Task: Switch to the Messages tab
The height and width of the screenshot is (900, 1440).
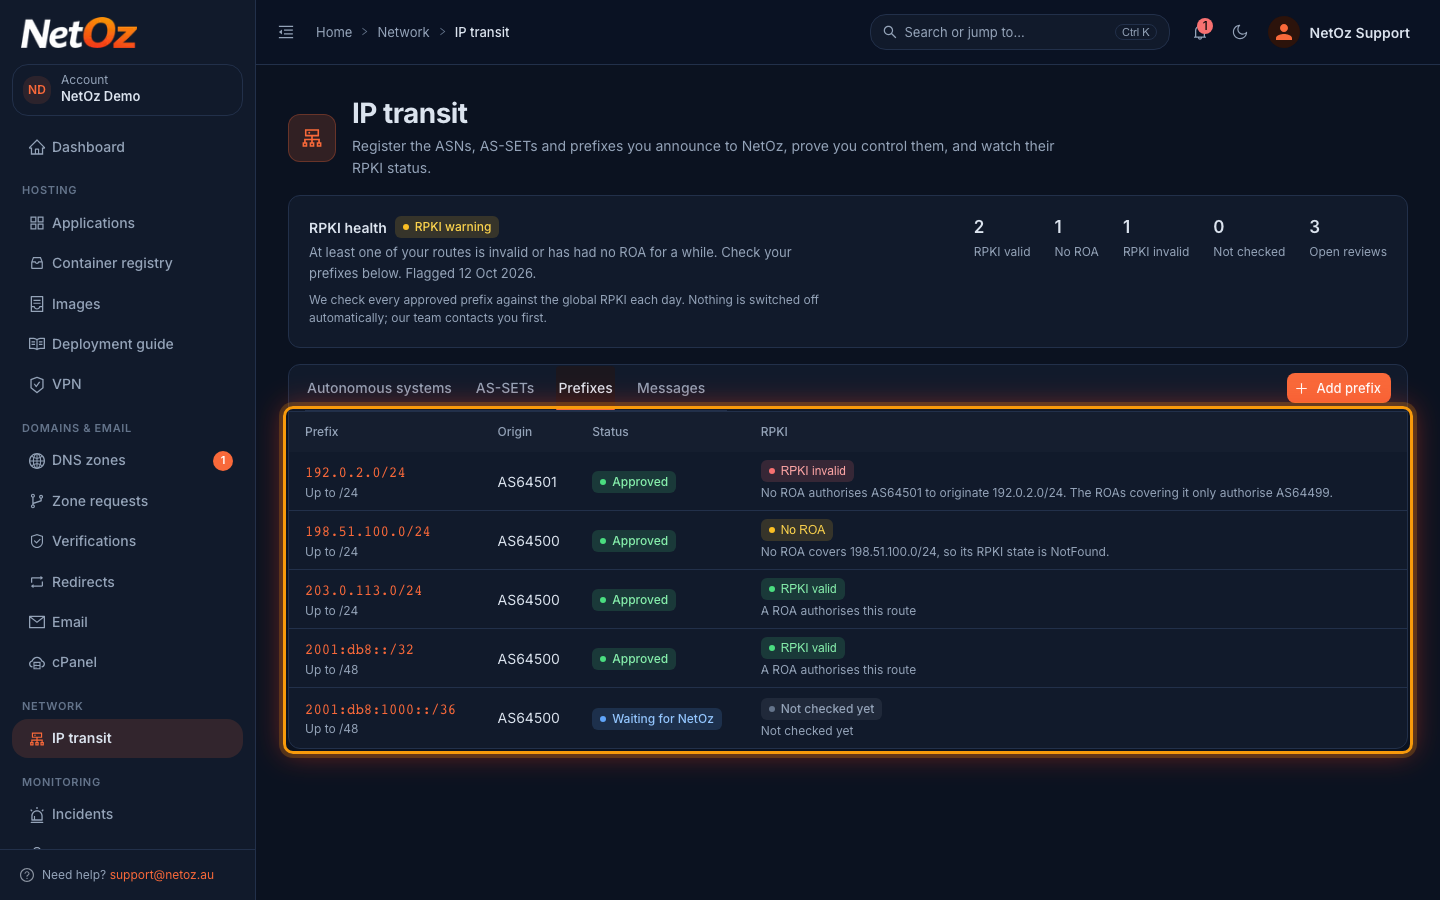Action: 671,388
